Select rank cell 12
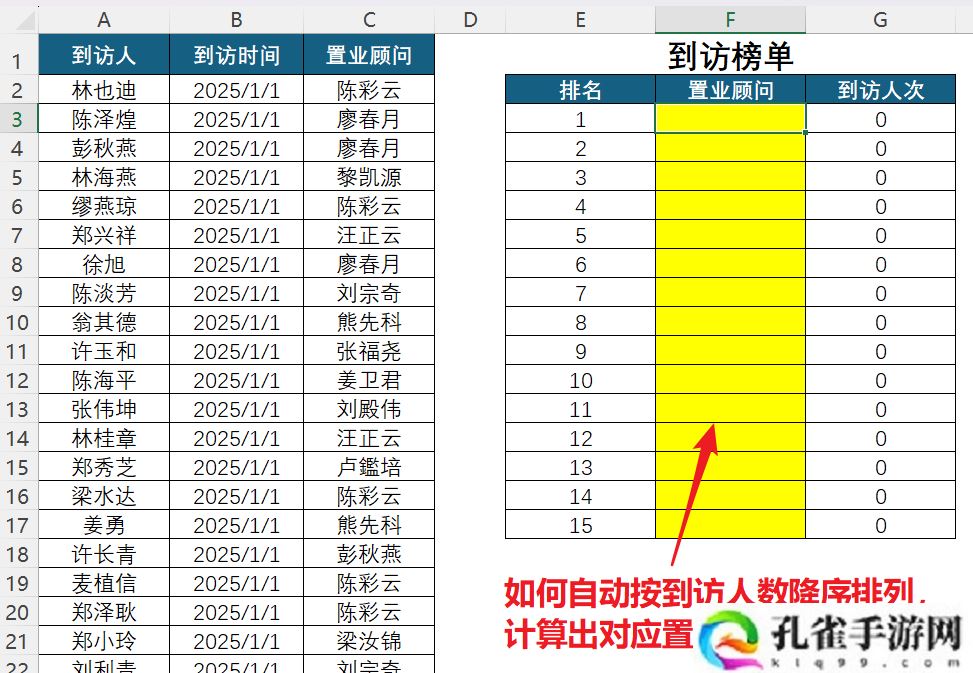Screen dimensions: 973x673 (581, 438)
